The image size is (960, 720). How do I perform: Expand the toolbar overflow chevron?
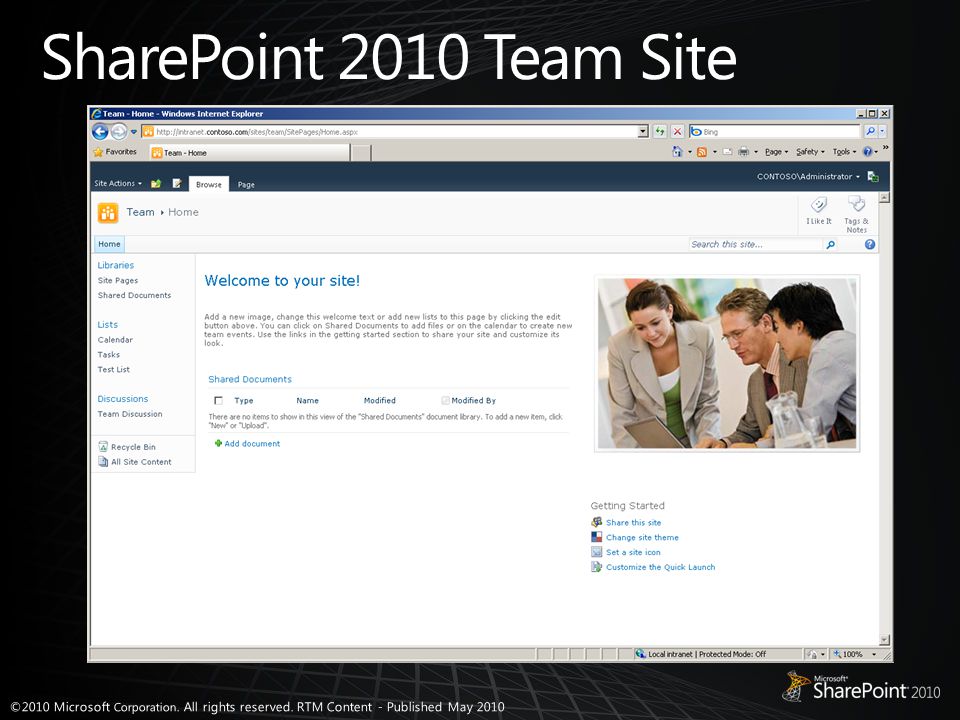point(885,148)
